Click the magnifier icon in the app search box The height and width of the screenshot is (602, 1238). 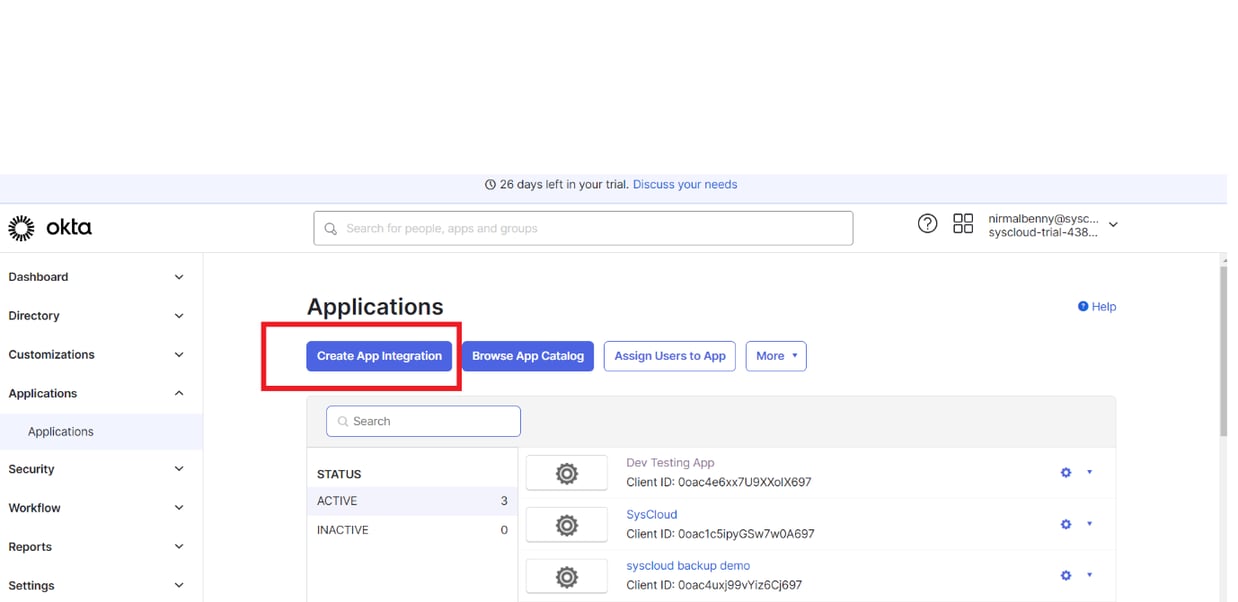tap(342, 421)
